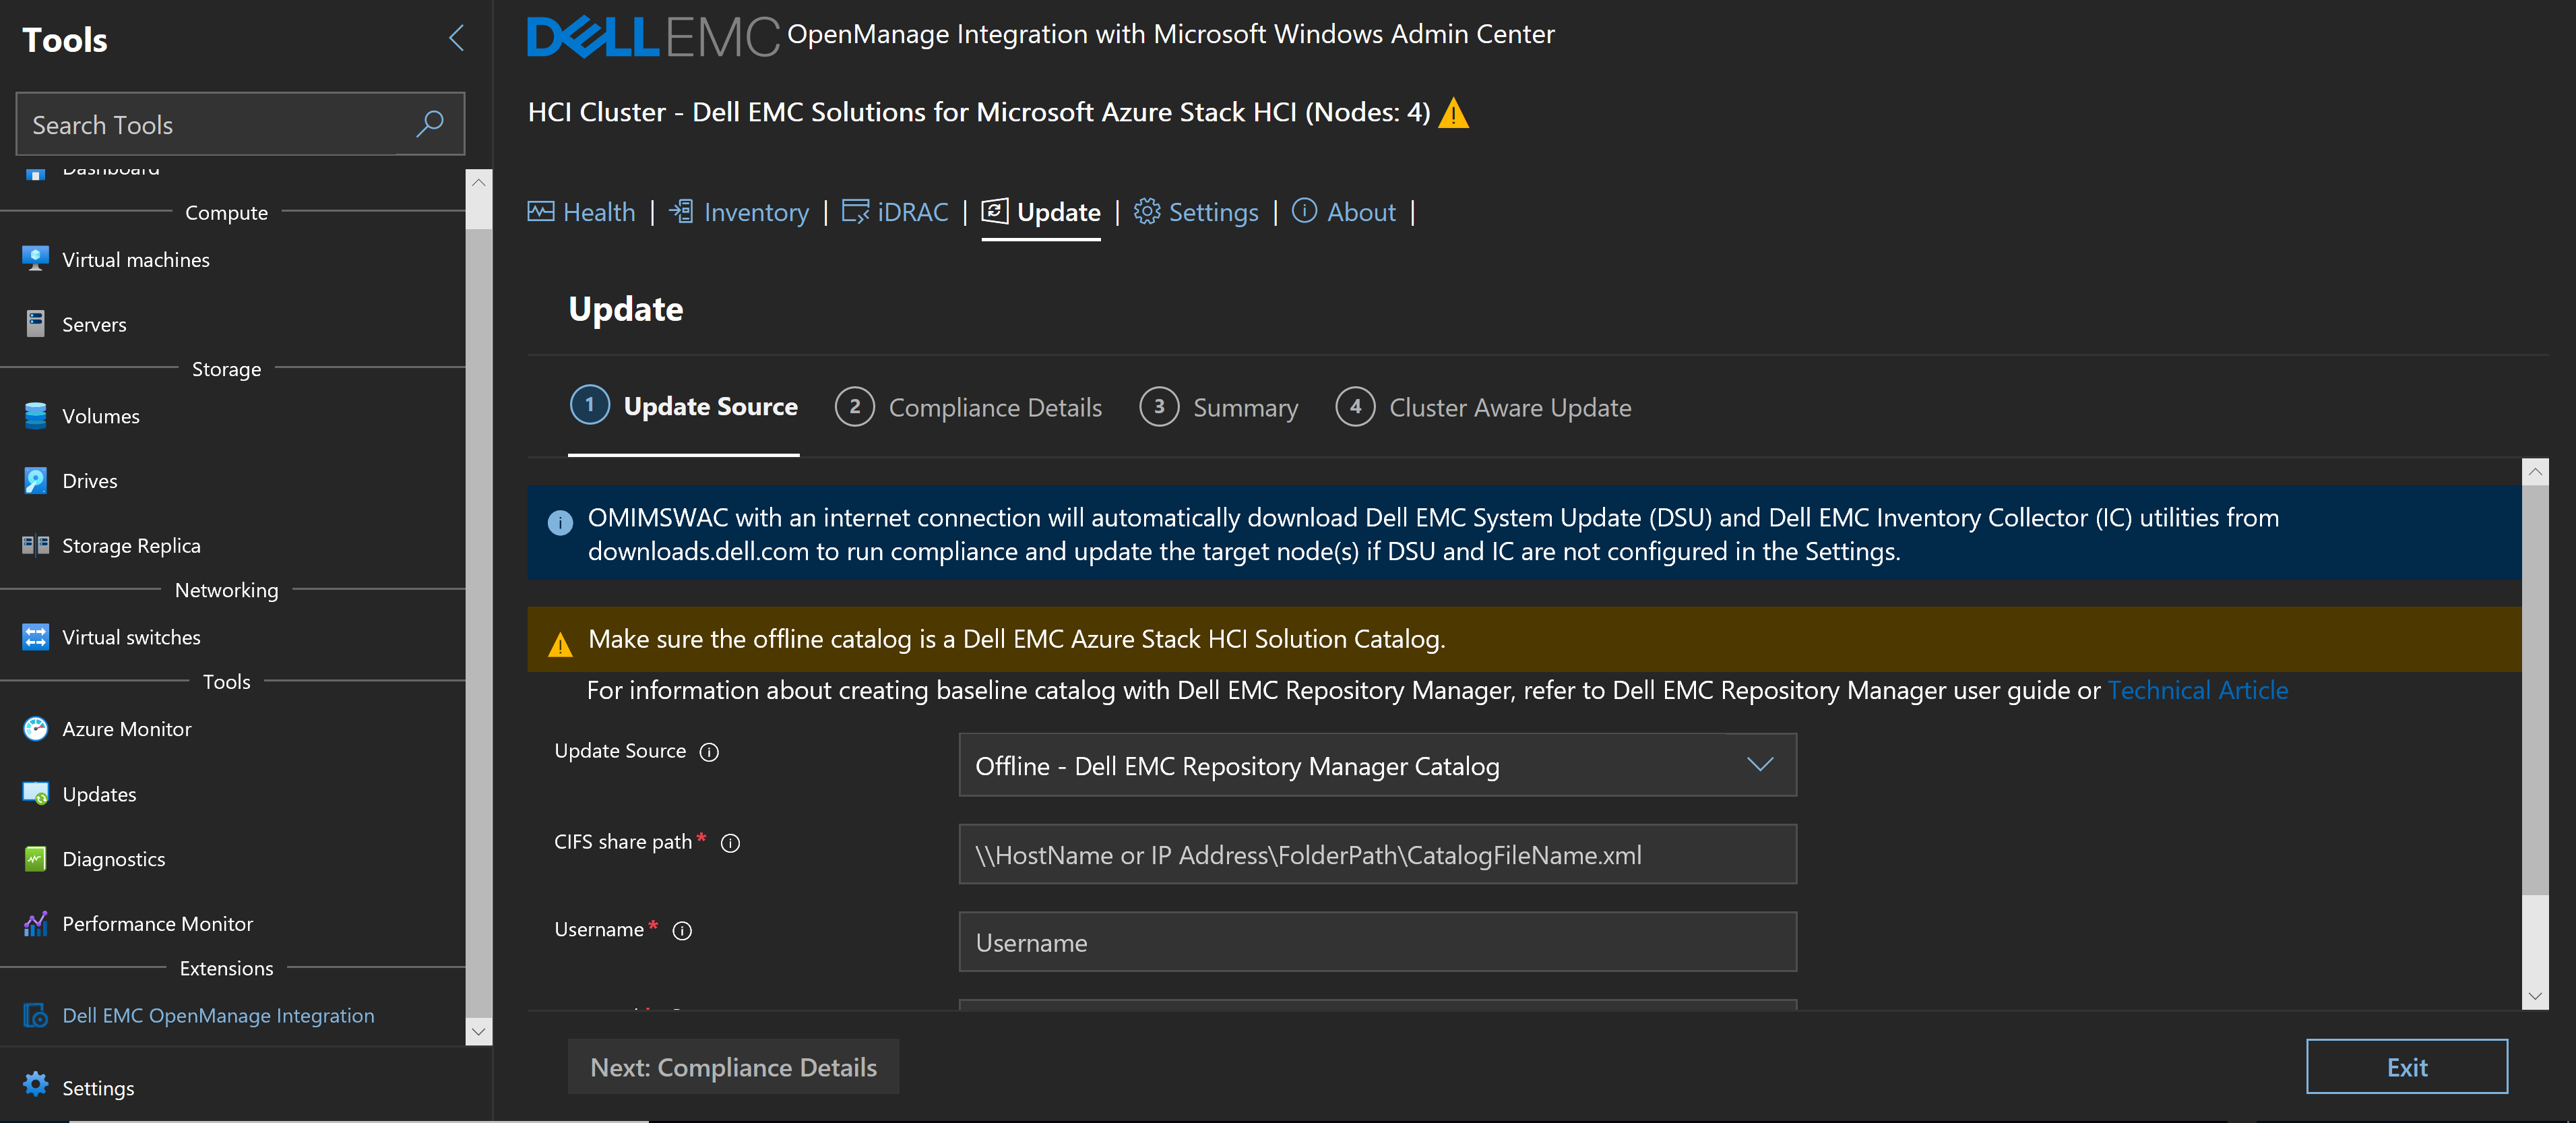The height and width of the screenshot is (1123, 2576).
Task: Open the Servers tool icon
Action: pyautogui.click(x=36, y=324)
